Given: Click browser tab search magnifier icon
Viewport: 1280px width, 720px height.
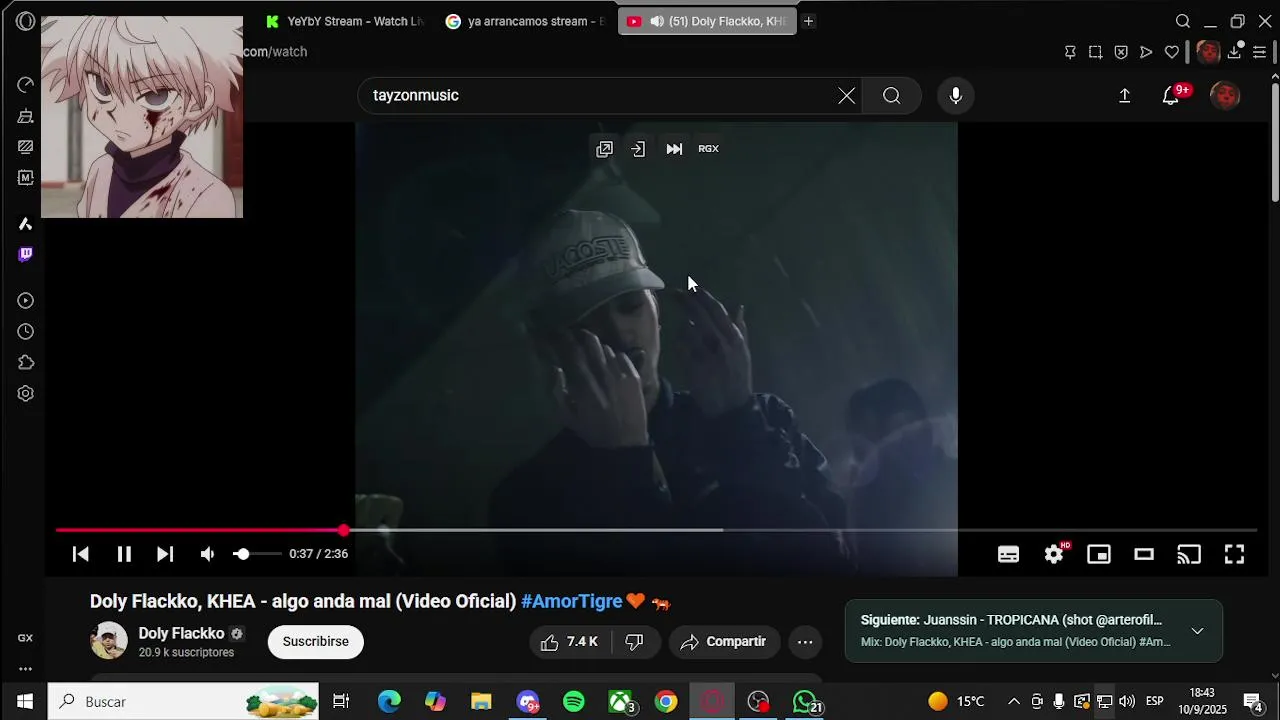Looking at the screenshot, I should point(1183,21).
